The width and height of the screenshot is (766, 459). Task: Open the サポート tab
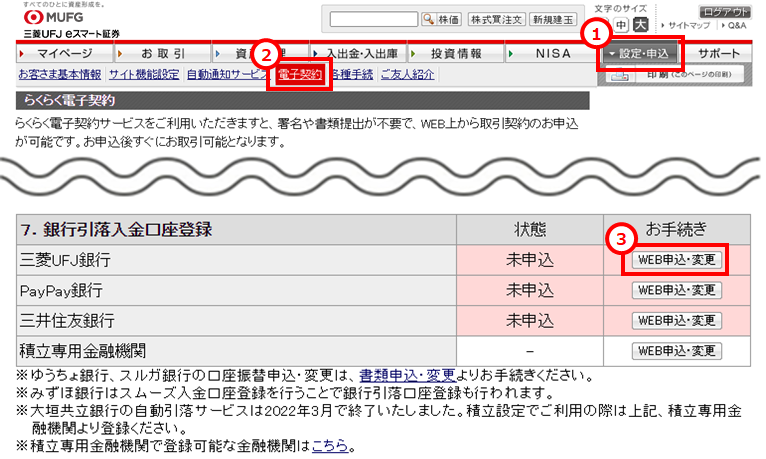[x=719, y=53]
